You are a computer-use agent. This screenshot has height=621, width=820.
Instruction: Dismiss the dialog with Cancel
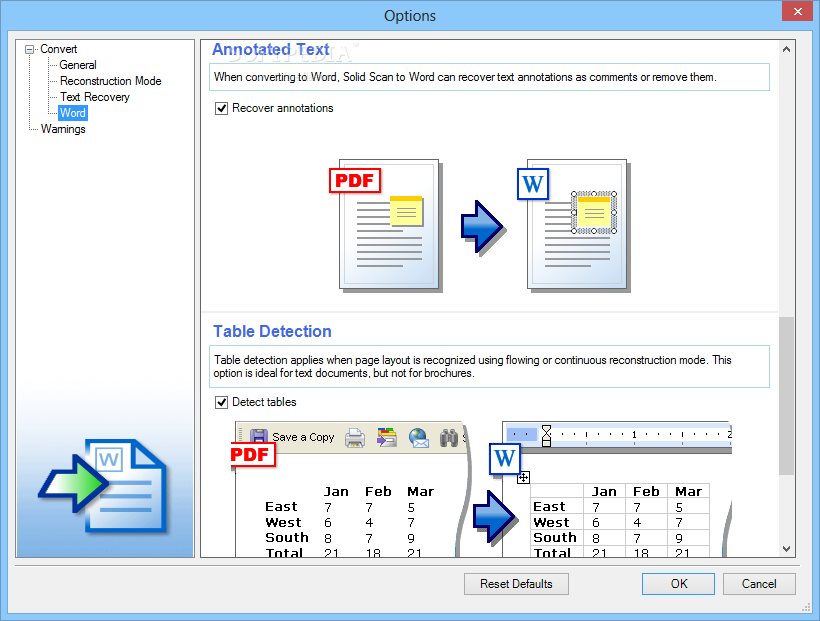tap(759, 584)
